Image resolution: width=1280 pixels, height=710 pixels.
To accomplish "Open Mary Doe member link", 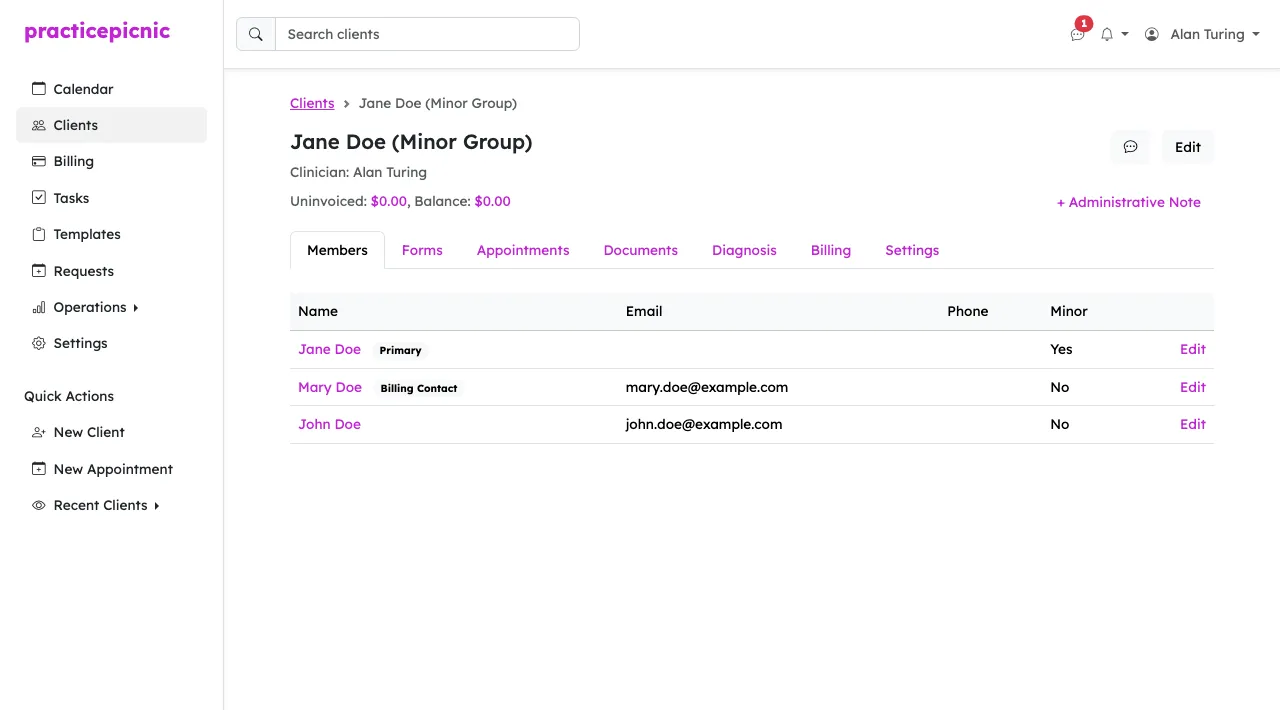I will click(x=330, y=387).
